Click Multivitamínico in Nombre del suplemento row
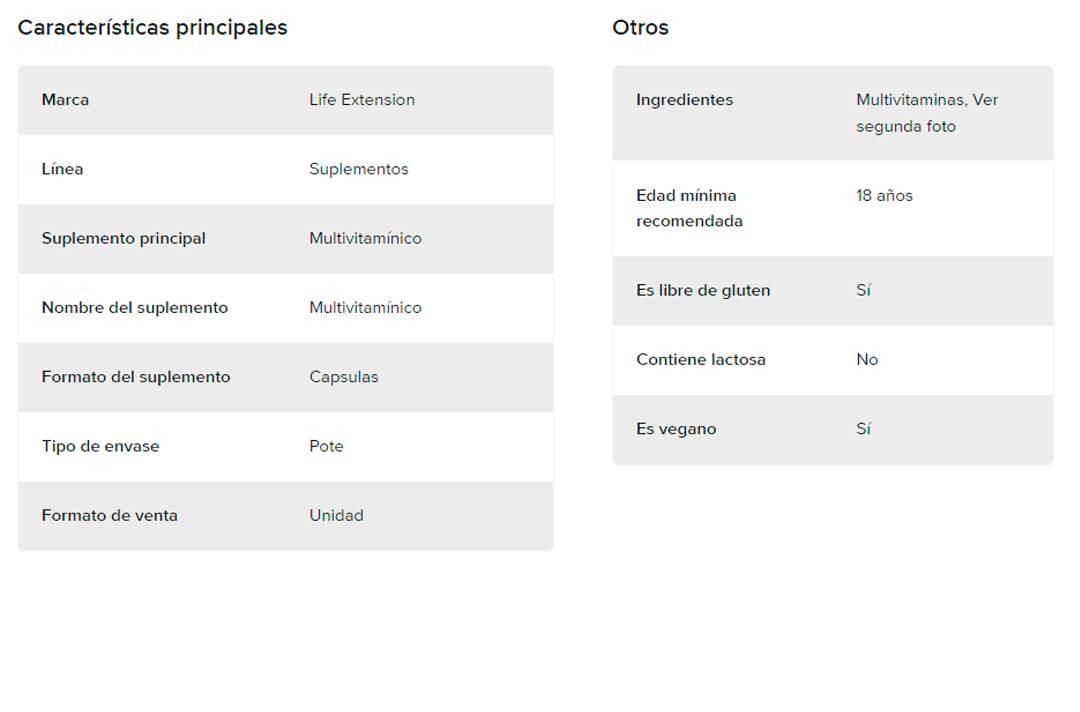1080x712 pixels. click(x=366, y=308)
